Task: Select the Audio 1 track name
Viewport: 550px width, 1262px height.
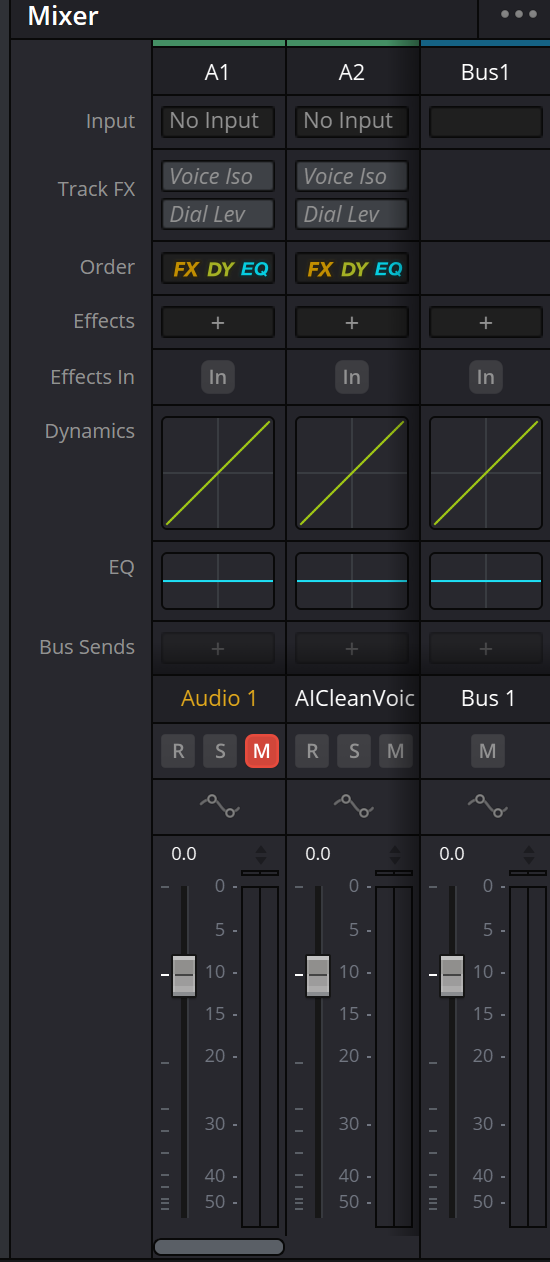Action: click(x=219, y=698)
